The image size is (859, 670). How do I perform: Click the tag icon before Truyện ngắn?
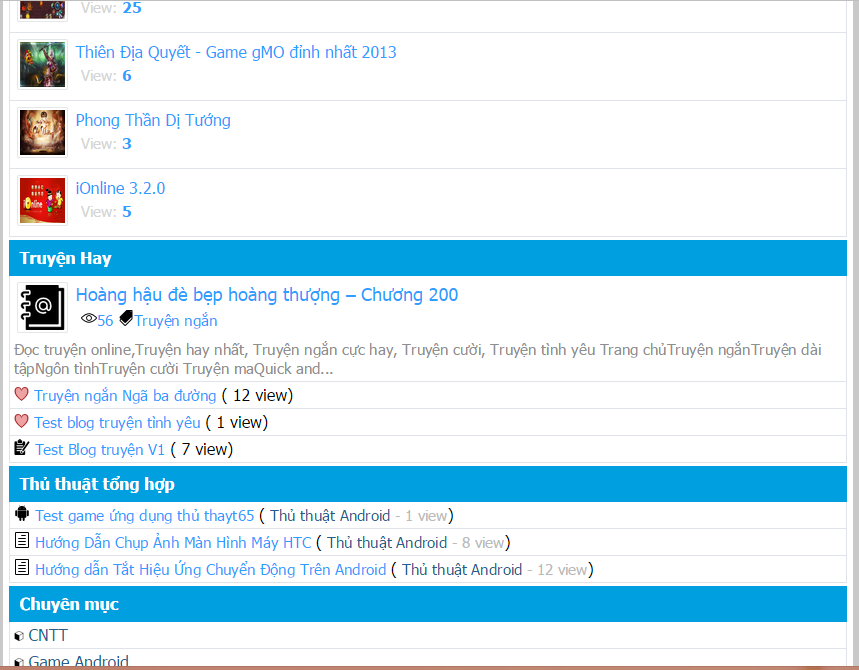pyautogui.click(x=126, y=318)
